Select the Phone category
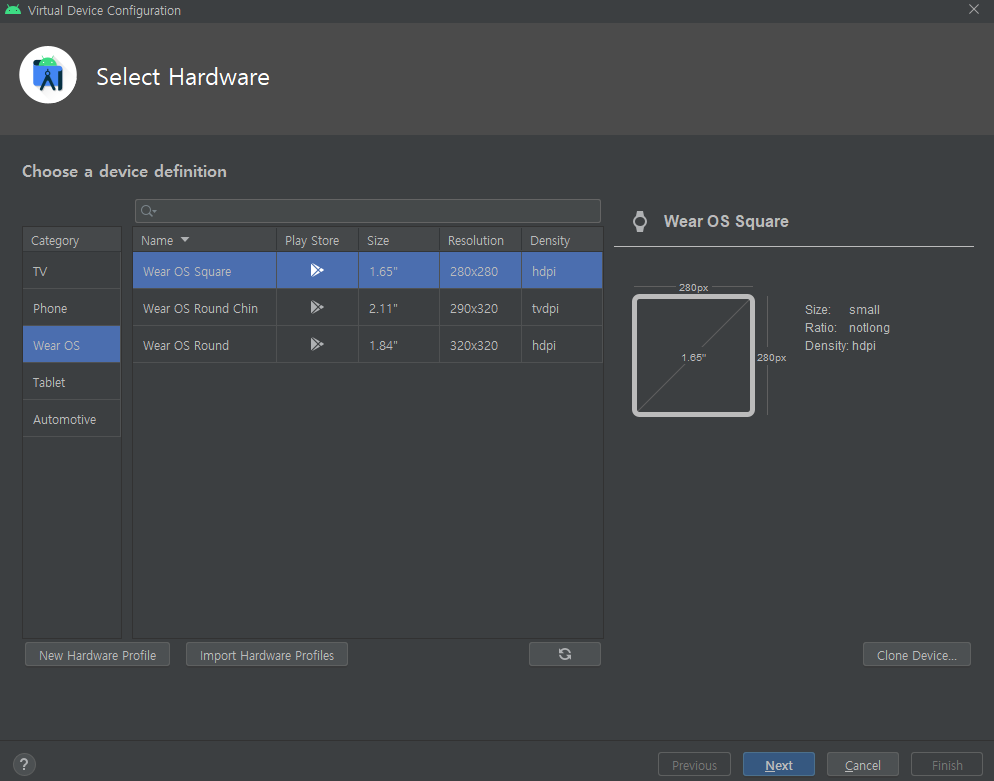Screen dimensions: 994x781 [72, 308]
